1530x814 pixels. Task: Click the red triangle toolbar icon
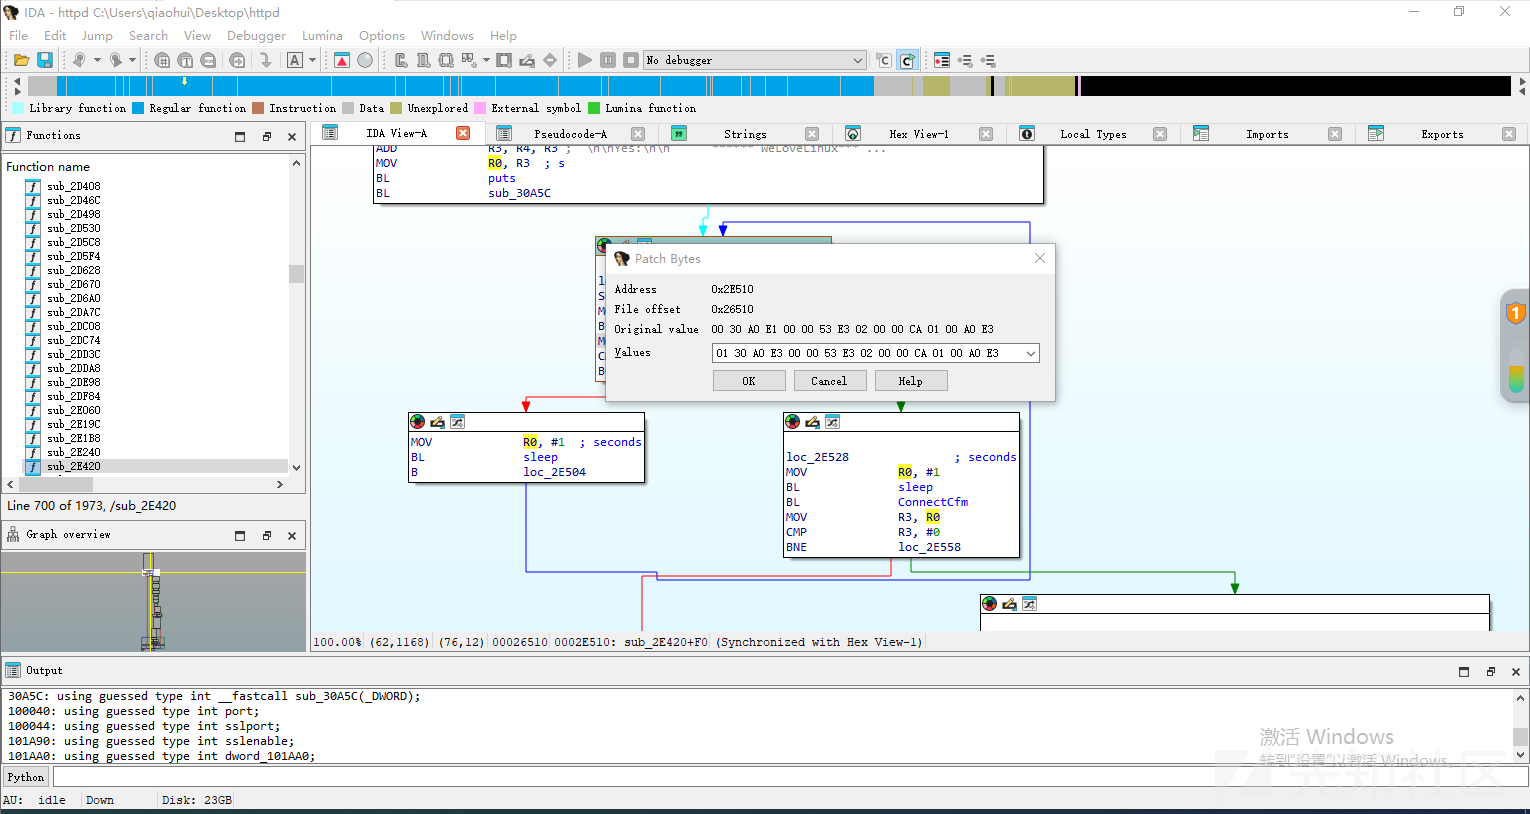pyautogui.click(x=342, y=60)
